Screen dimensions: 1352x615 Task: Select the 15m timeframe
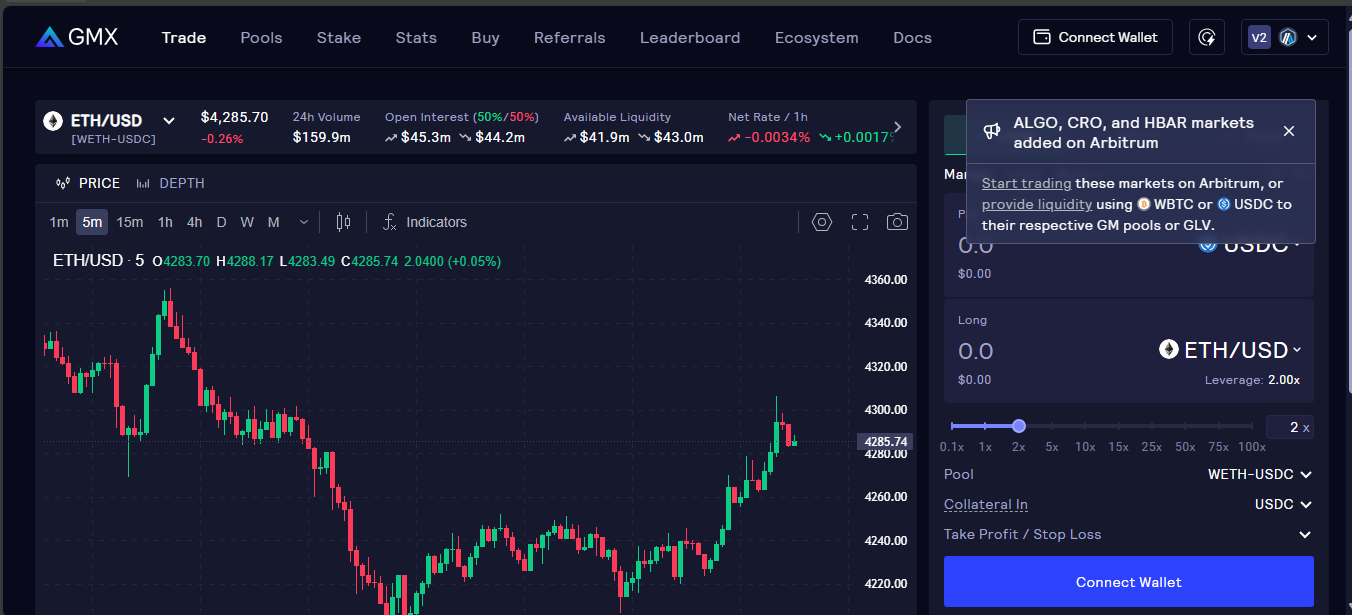(129, 222)
